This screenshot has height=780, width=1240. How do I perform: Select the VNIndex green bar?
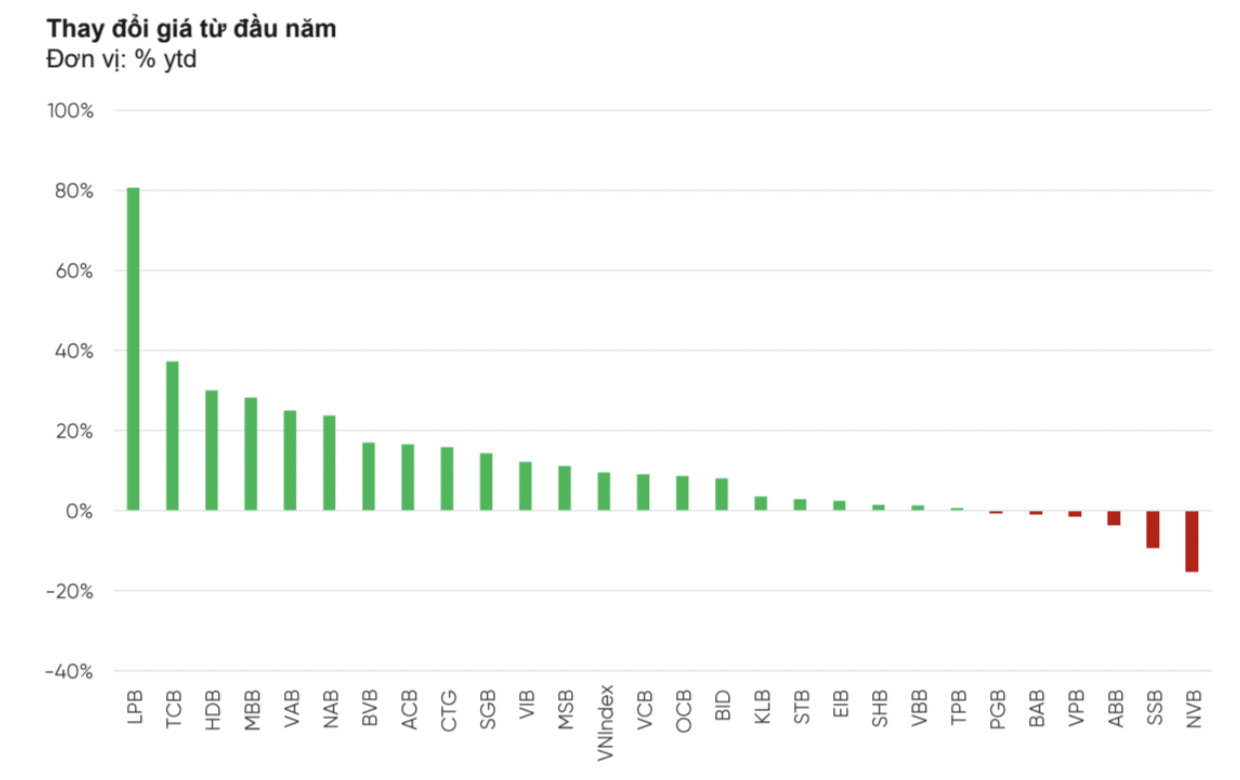click(x=604, y=491)
